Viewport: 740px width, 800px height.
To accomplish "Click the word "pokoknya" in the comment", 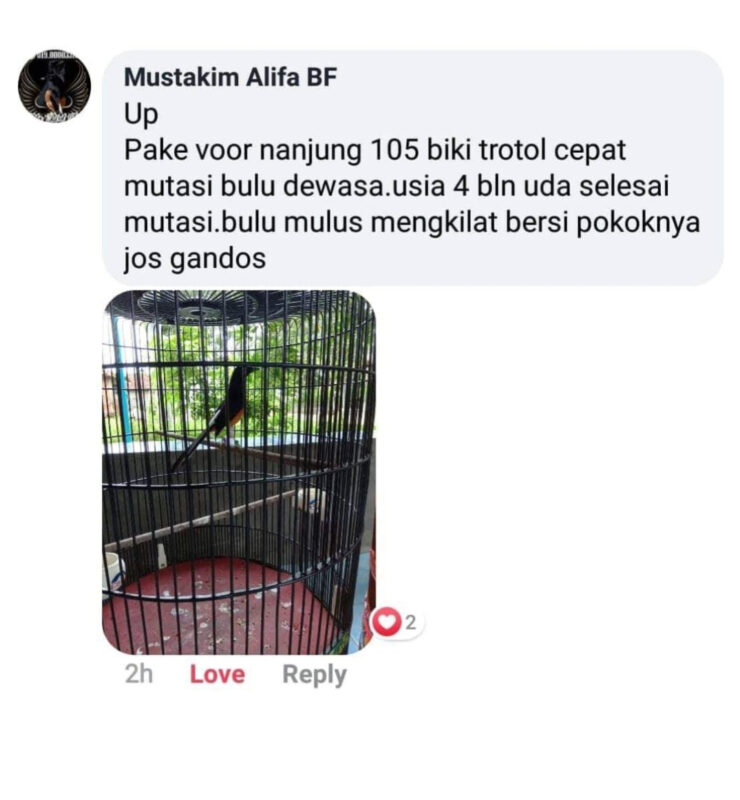I will (638, 223).
